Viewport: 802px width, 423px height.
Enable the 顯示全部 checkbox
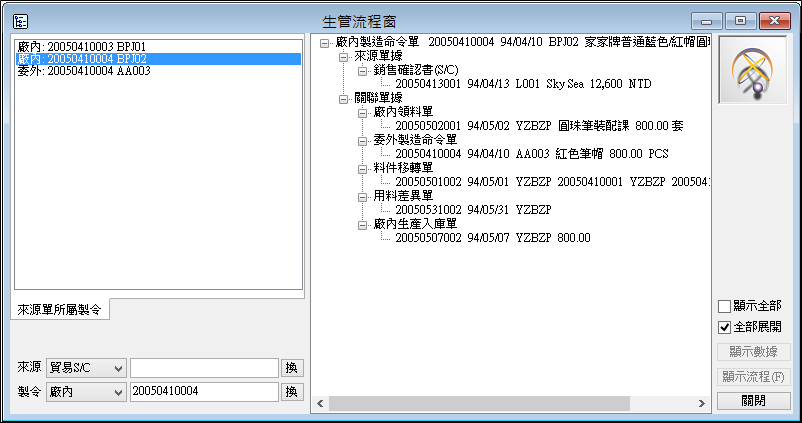[725, 306]
